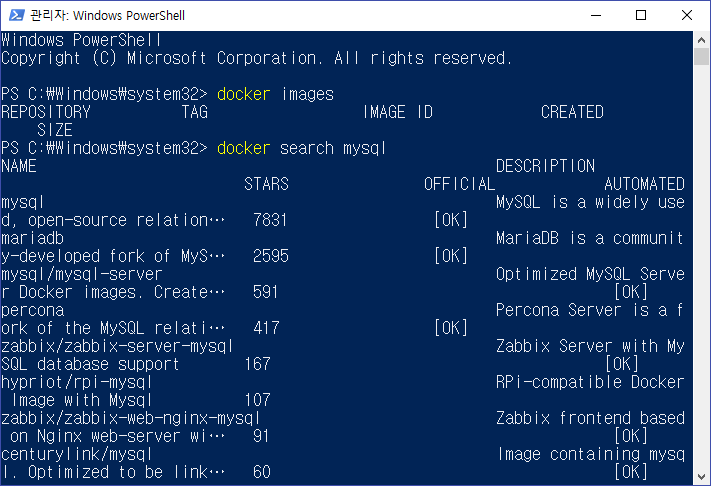Minimize the PowerShell window

(x=596, y=15)
